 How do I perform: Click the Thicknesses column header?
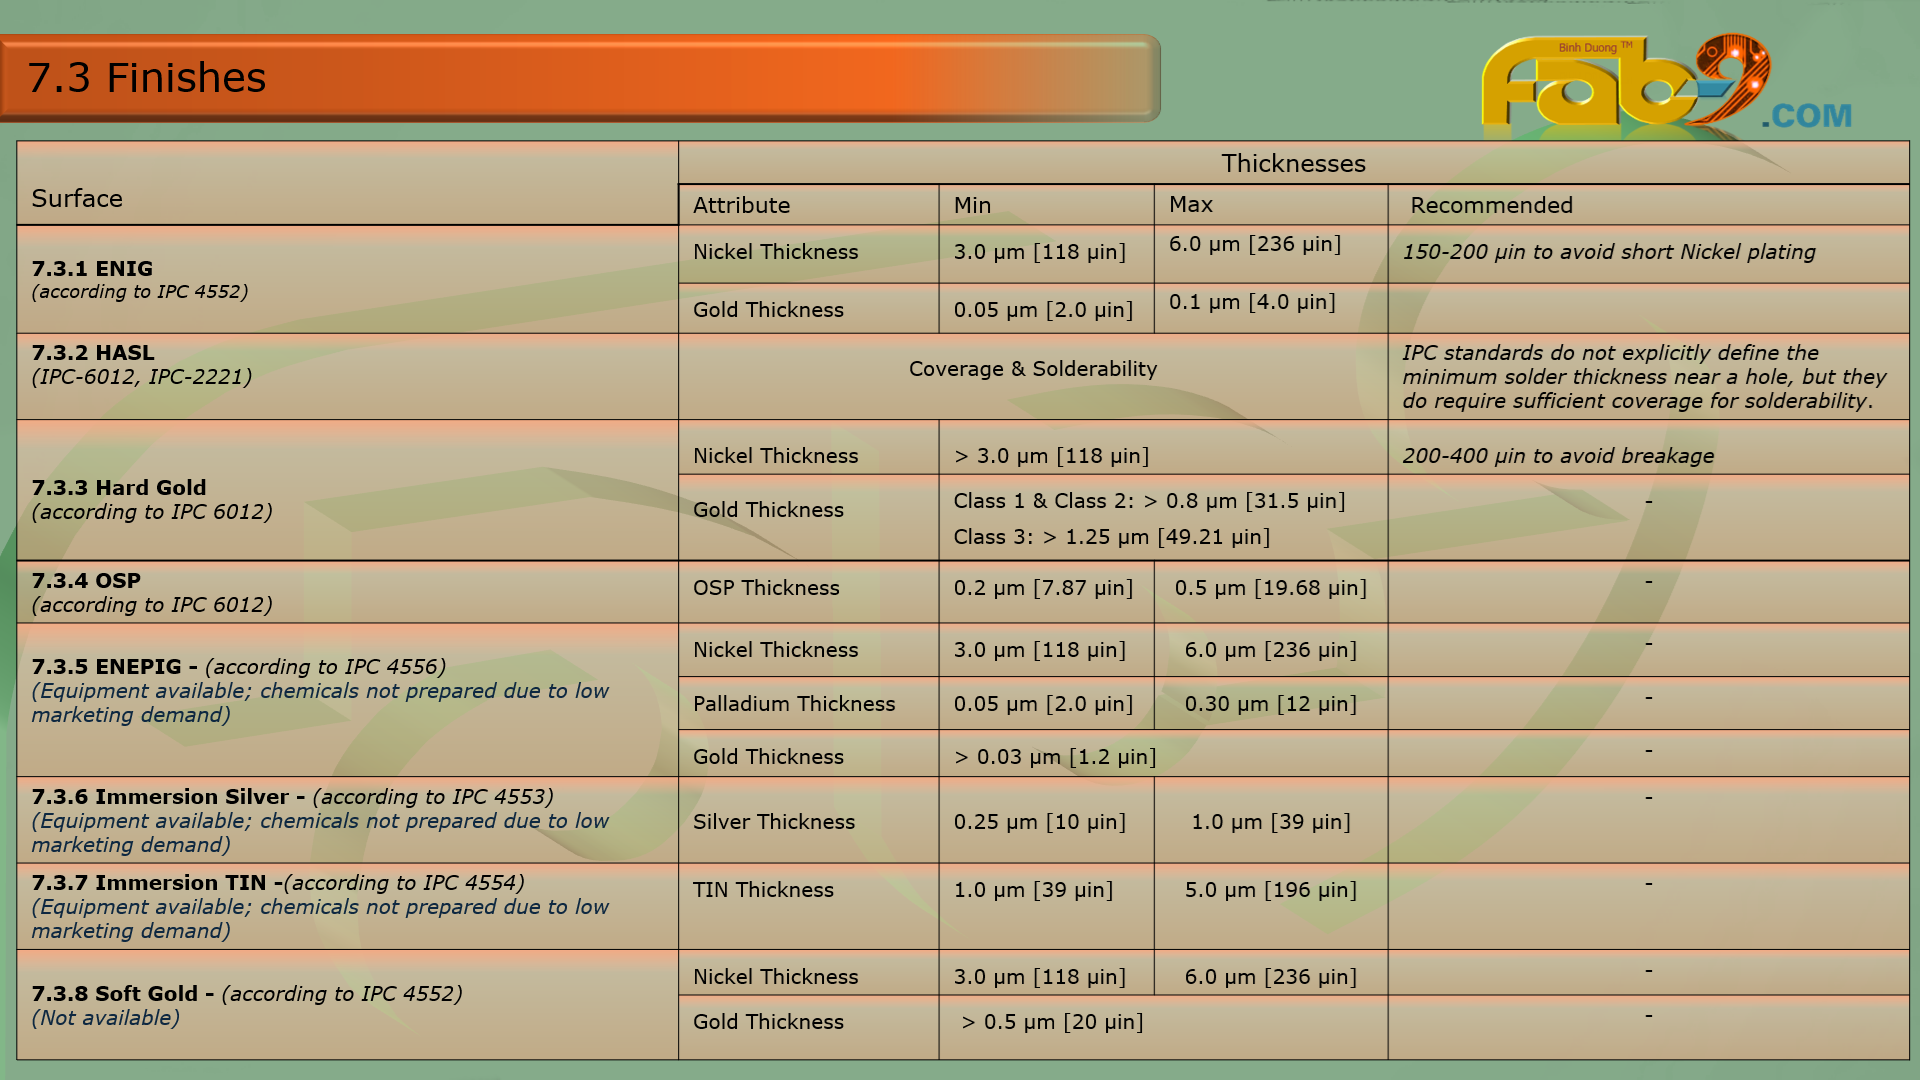tap(1293, 163)
